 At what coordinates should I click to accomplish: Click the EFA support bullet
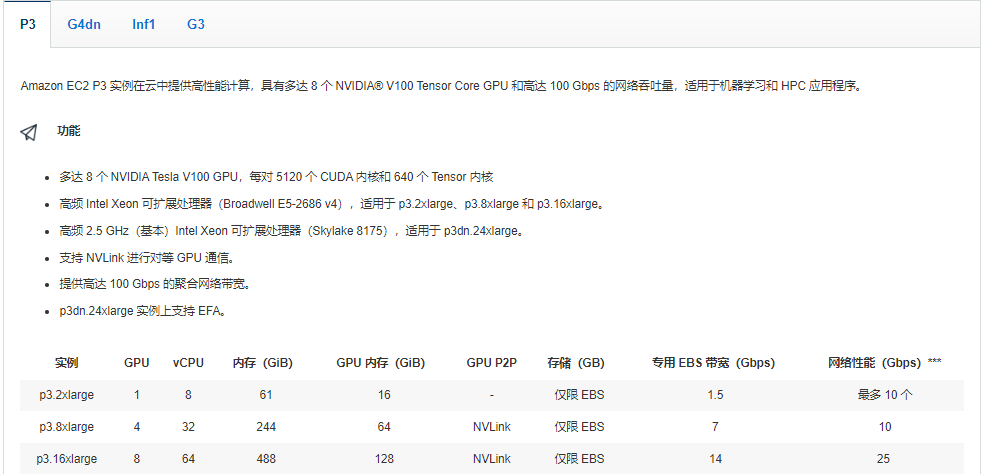[x=143, y=311]
